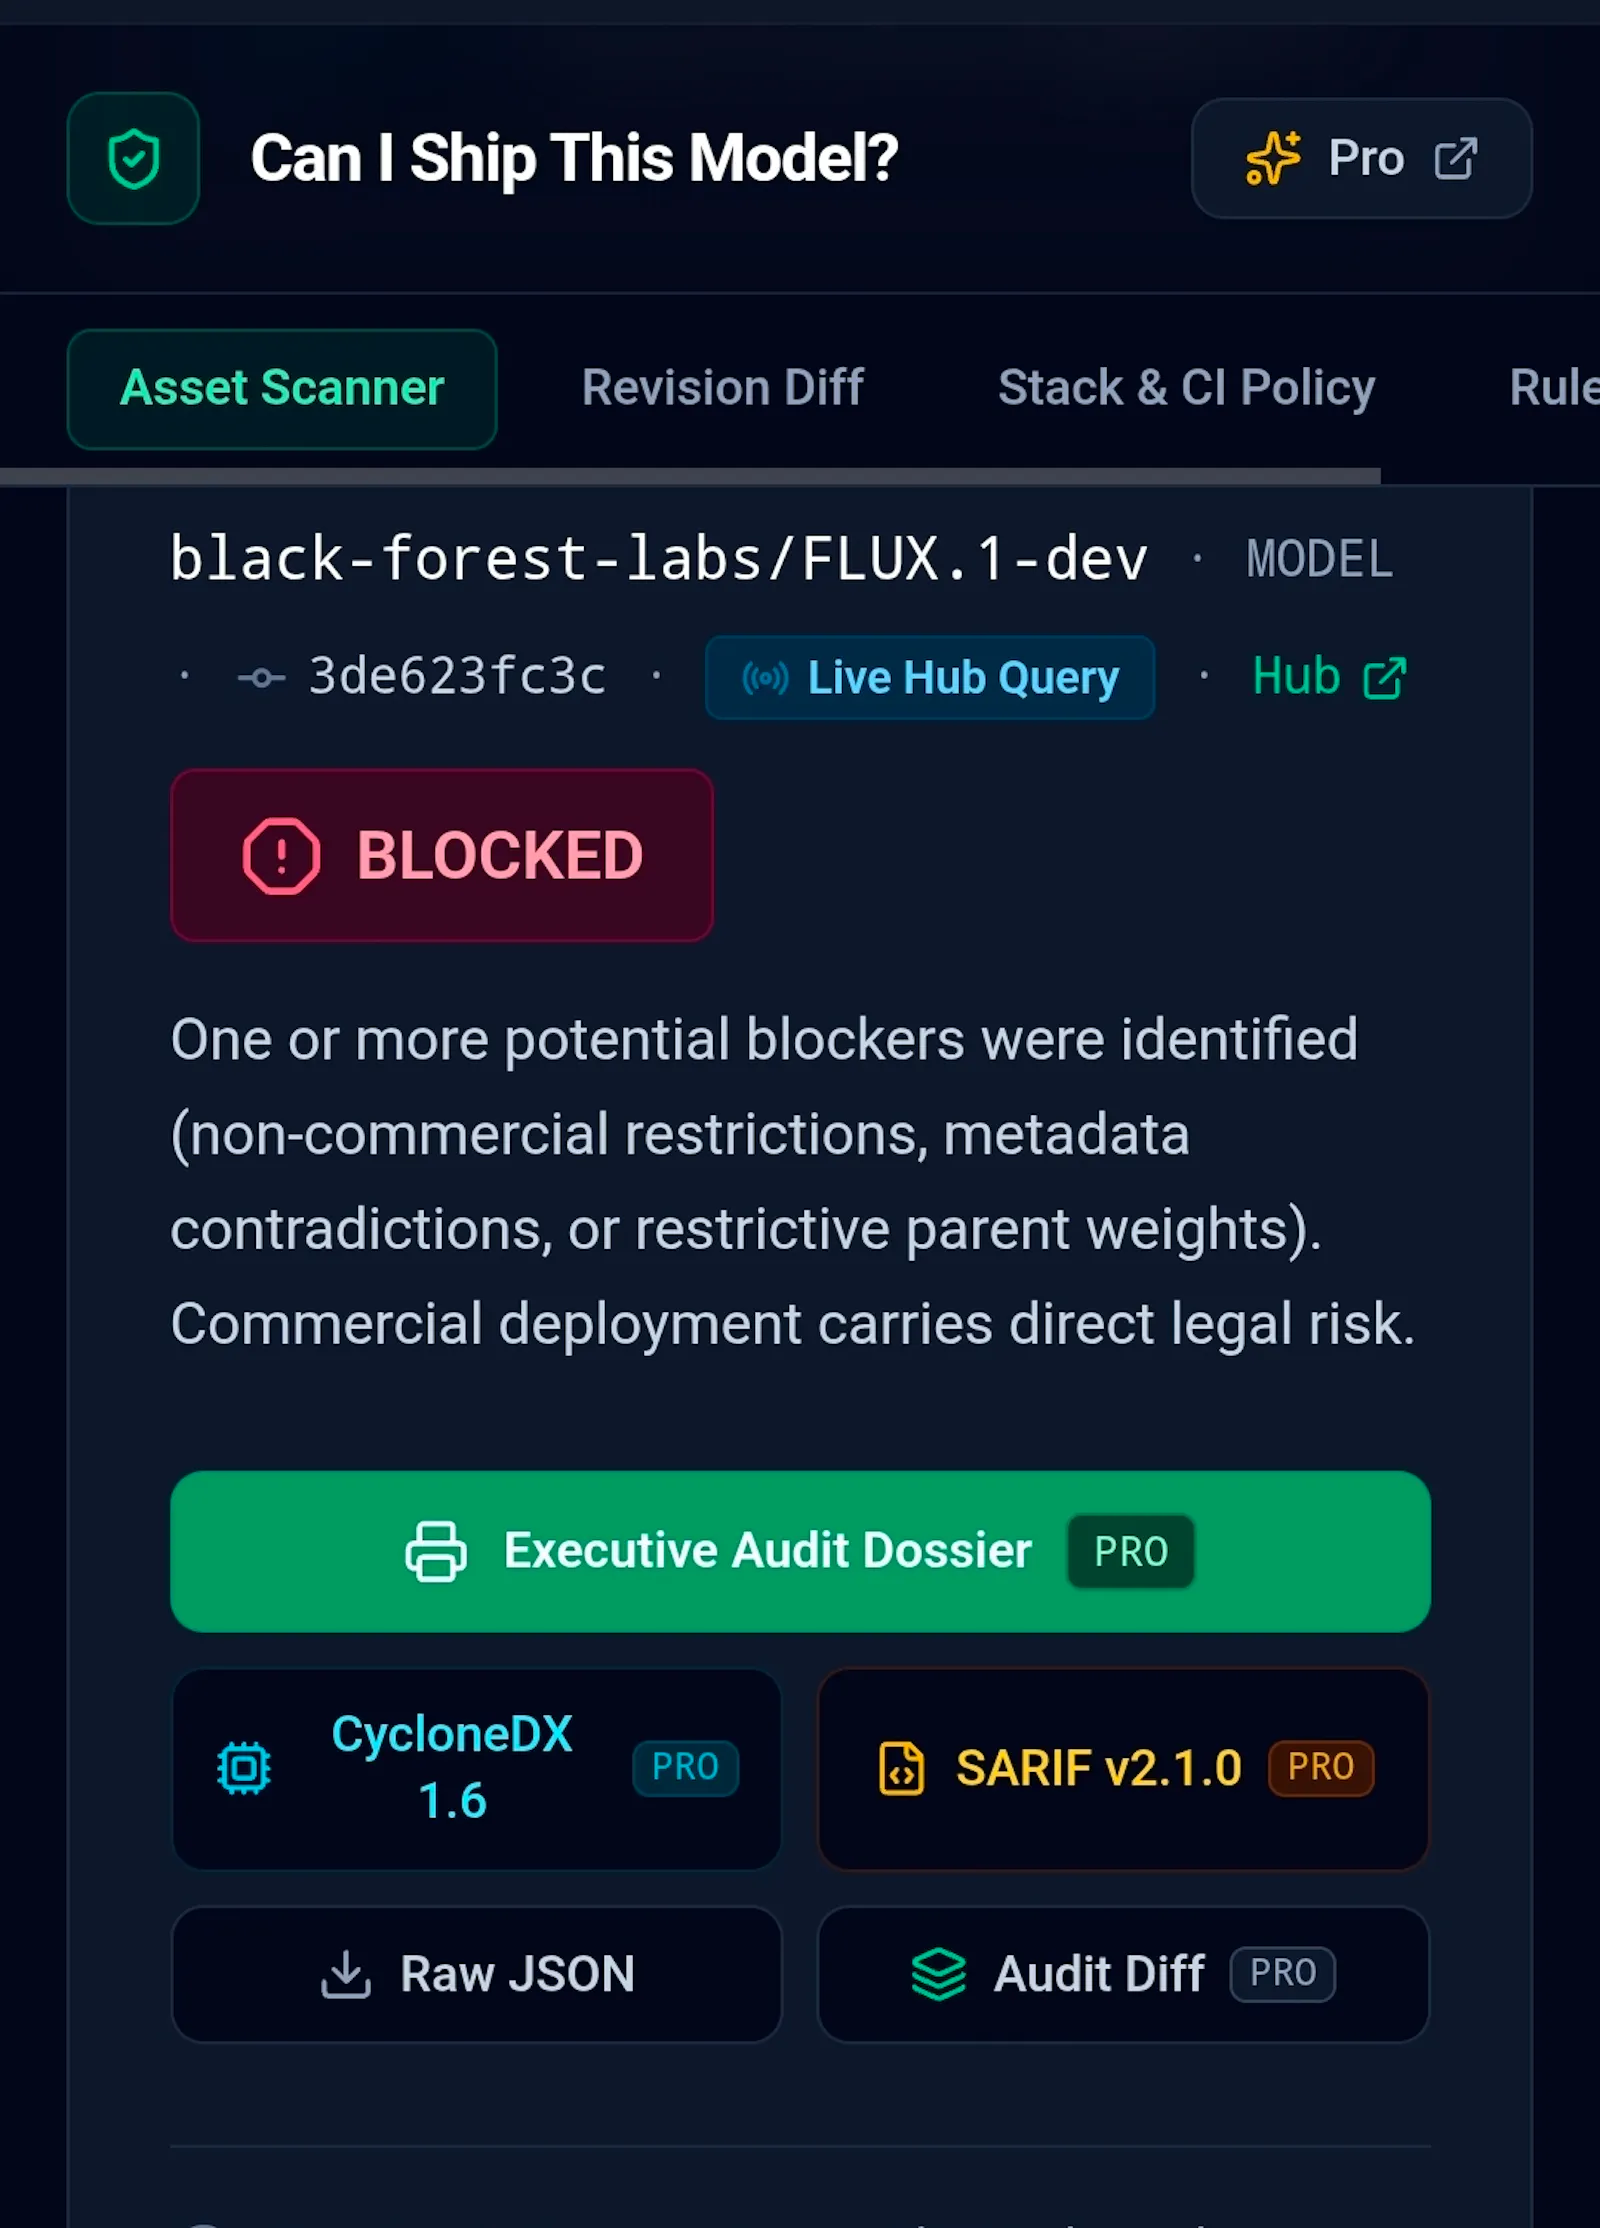The image size is (1600, 2228).
Task: Click the chip icon beside CycloneDX
Action: (x=244, y=1768)
